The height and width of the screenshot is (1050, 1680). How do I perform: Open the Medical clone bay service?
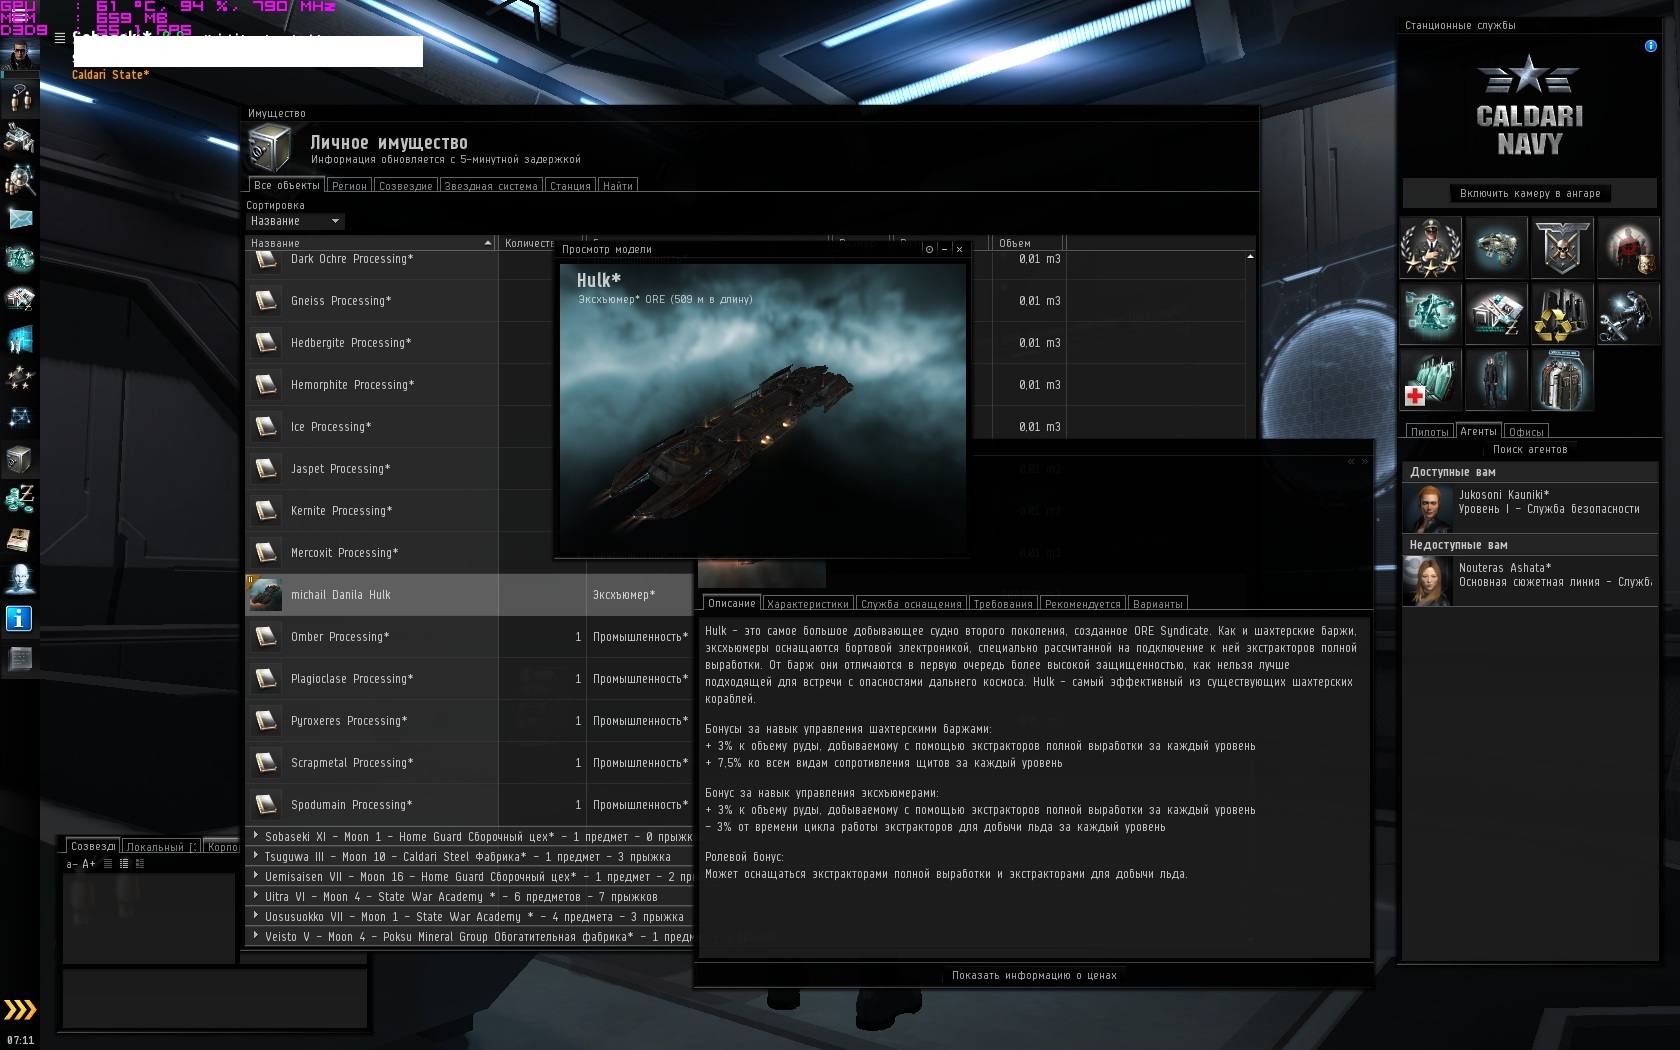click(1430, 381)
